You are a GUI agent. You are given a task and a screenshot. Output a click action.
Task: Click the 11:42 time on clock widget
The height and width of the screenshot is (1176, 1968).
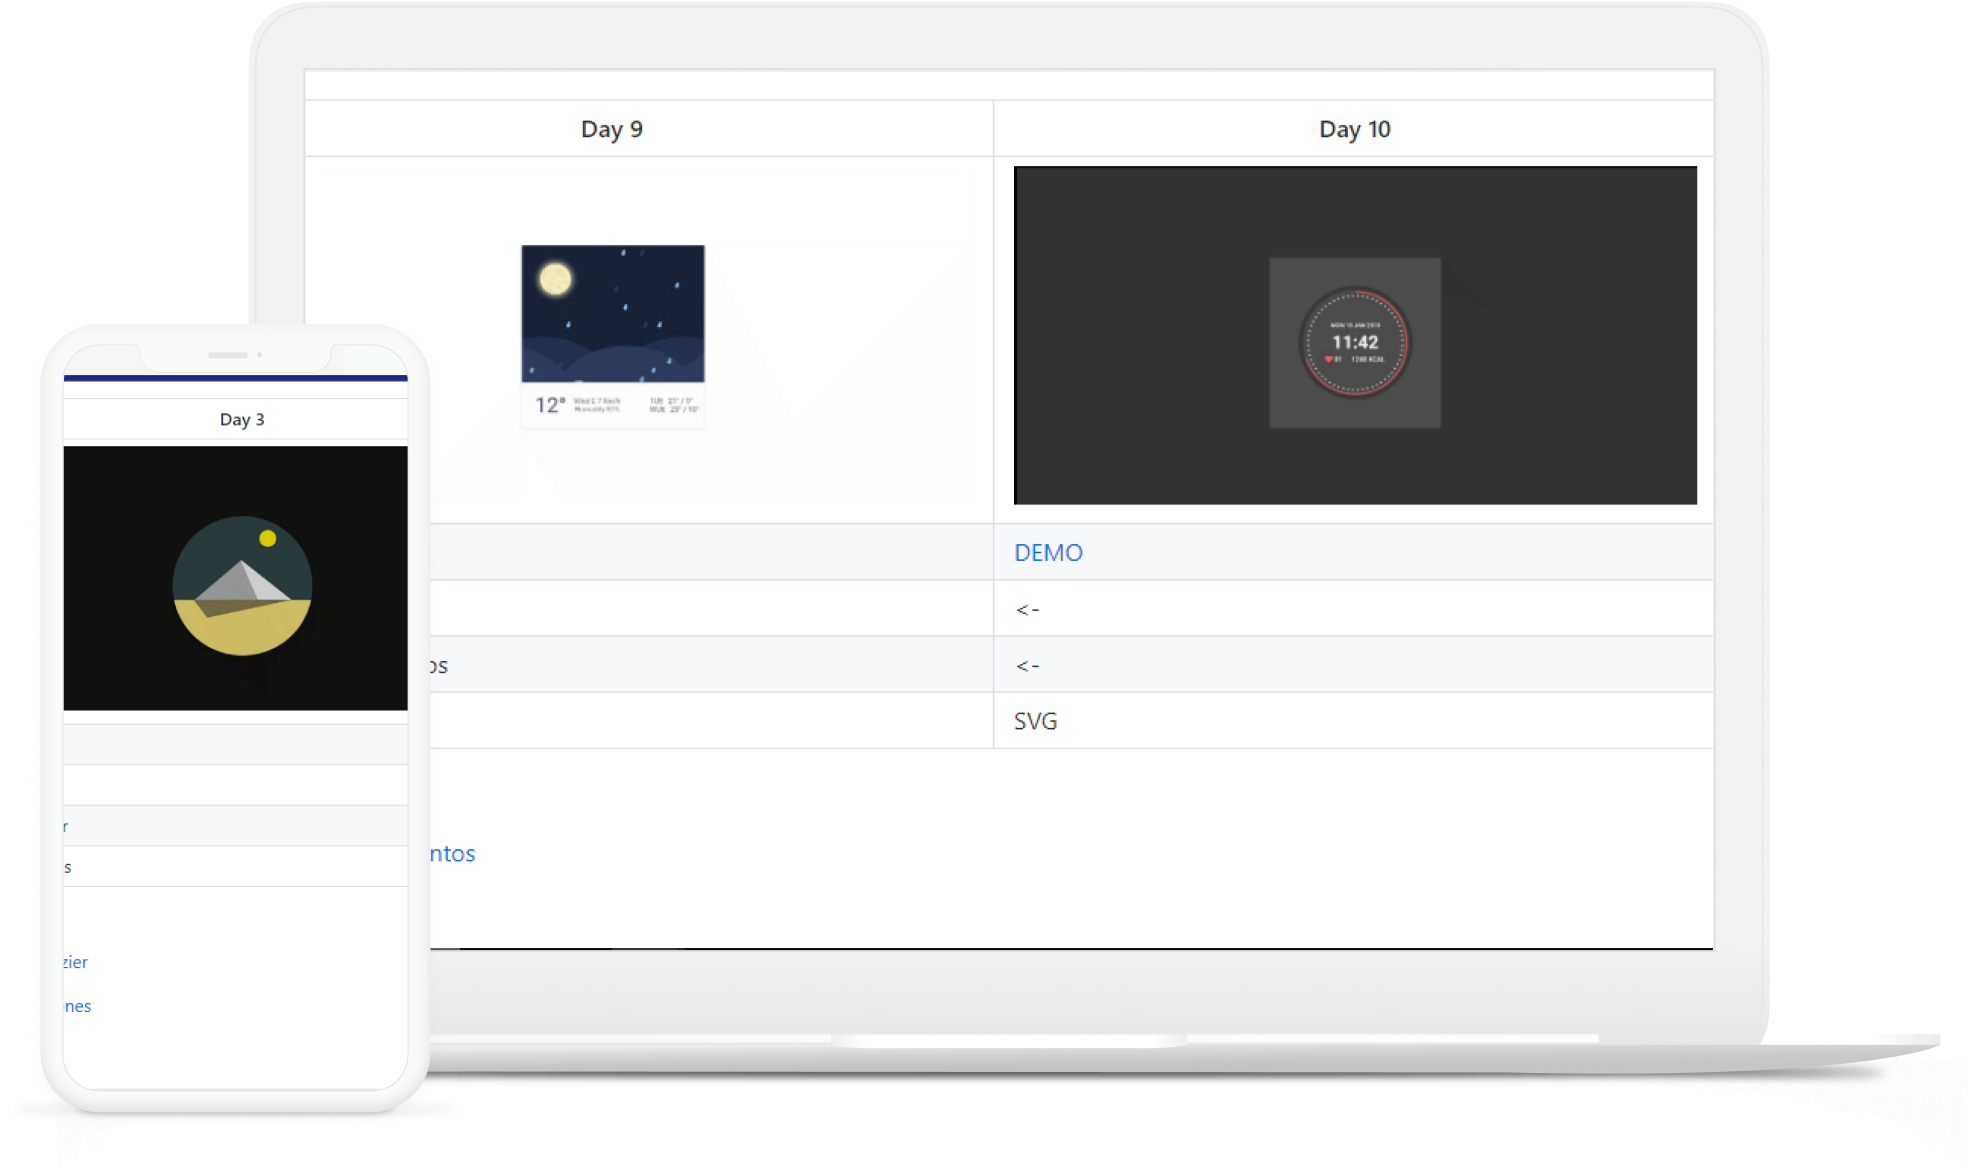(1355, 342)
